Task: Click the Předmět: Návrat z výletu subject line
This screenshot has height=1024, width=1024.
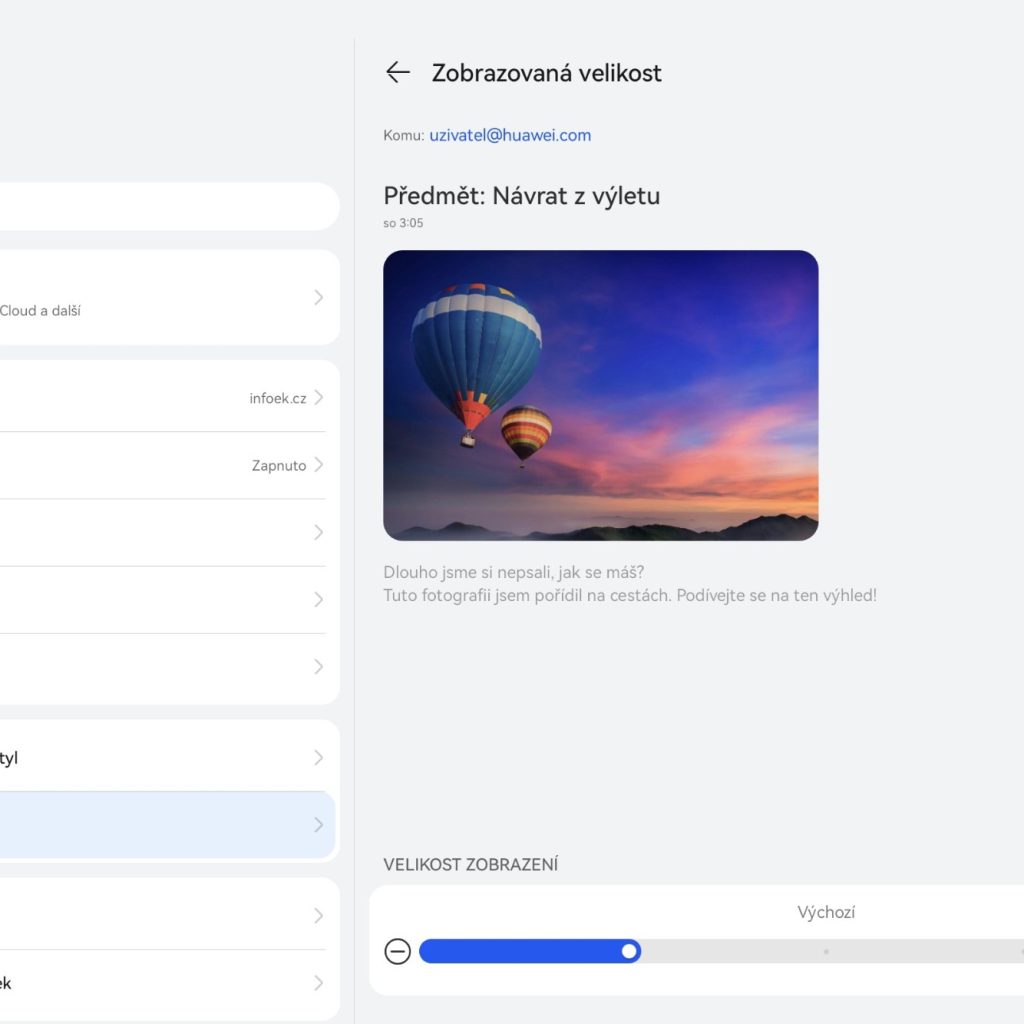Action: point(521,195)
